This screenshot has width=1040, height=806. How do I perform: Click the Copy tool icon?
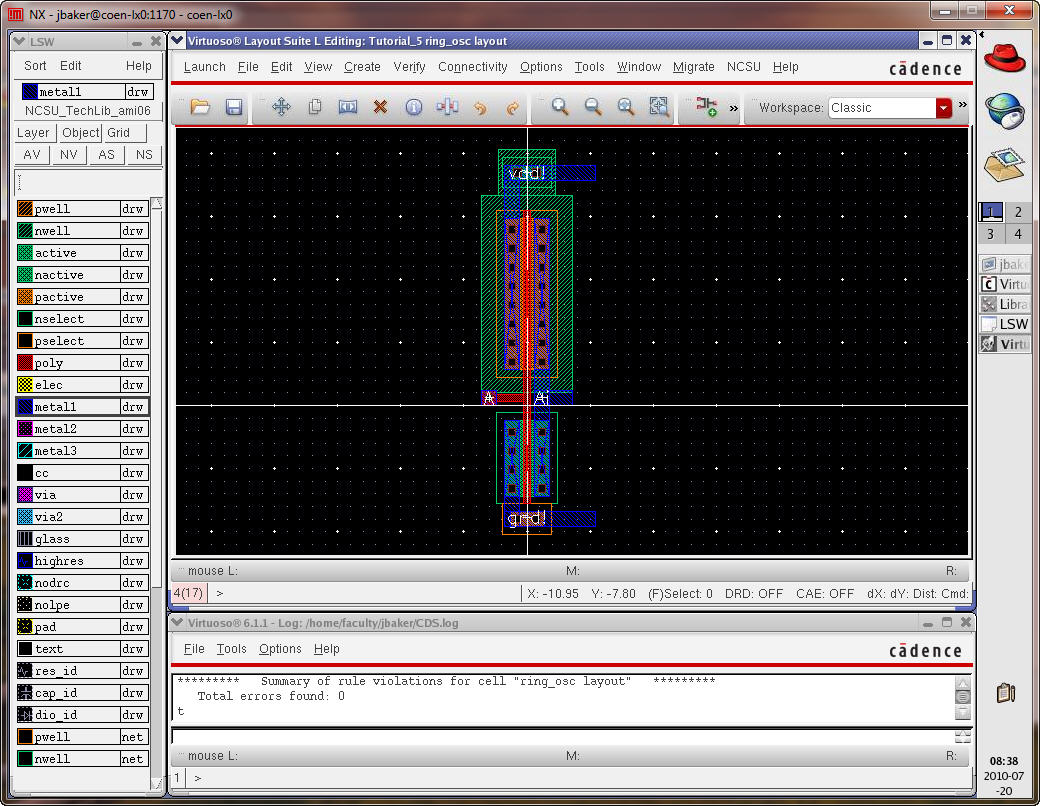click(314, 107)
